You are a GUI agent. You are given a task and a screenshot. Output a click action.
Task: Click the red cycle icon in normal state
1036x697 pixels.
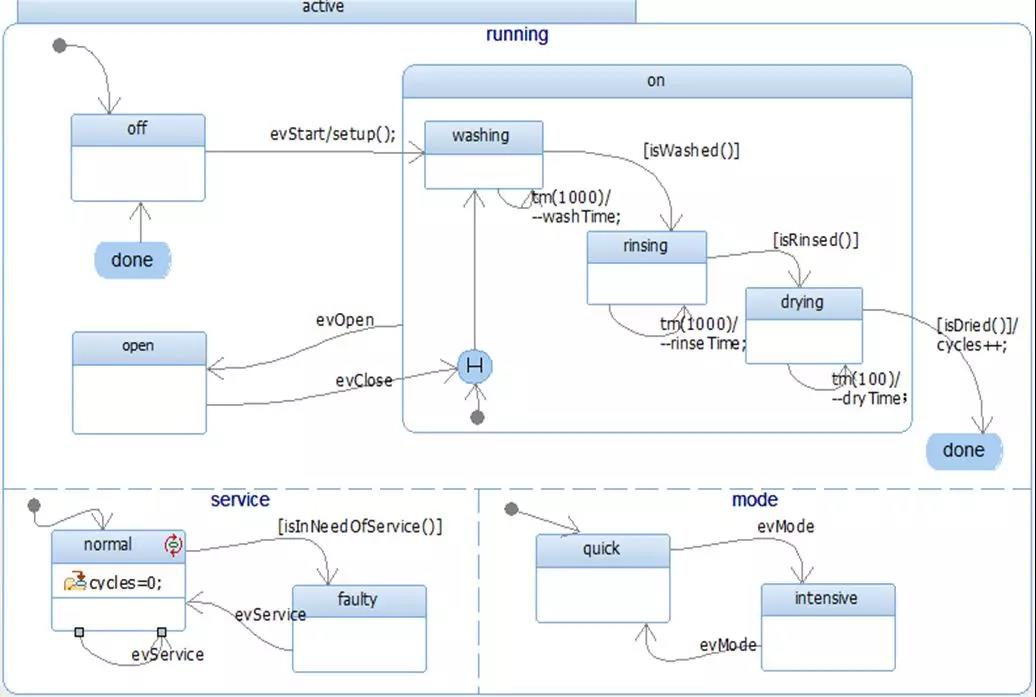(x=174, y=545)
